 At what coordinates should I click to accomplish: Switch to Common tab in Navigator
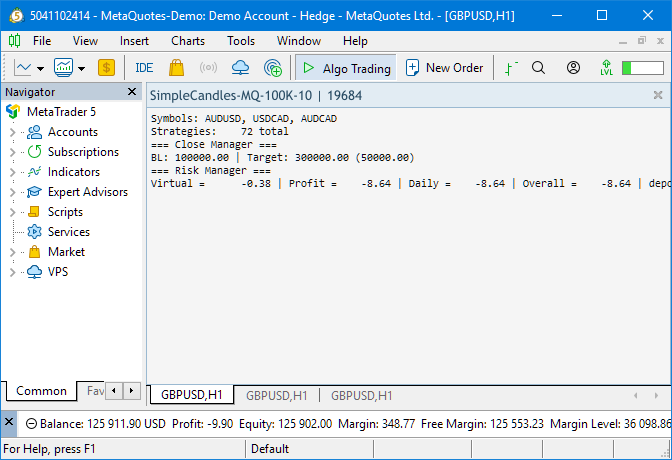tap(42, 391)
